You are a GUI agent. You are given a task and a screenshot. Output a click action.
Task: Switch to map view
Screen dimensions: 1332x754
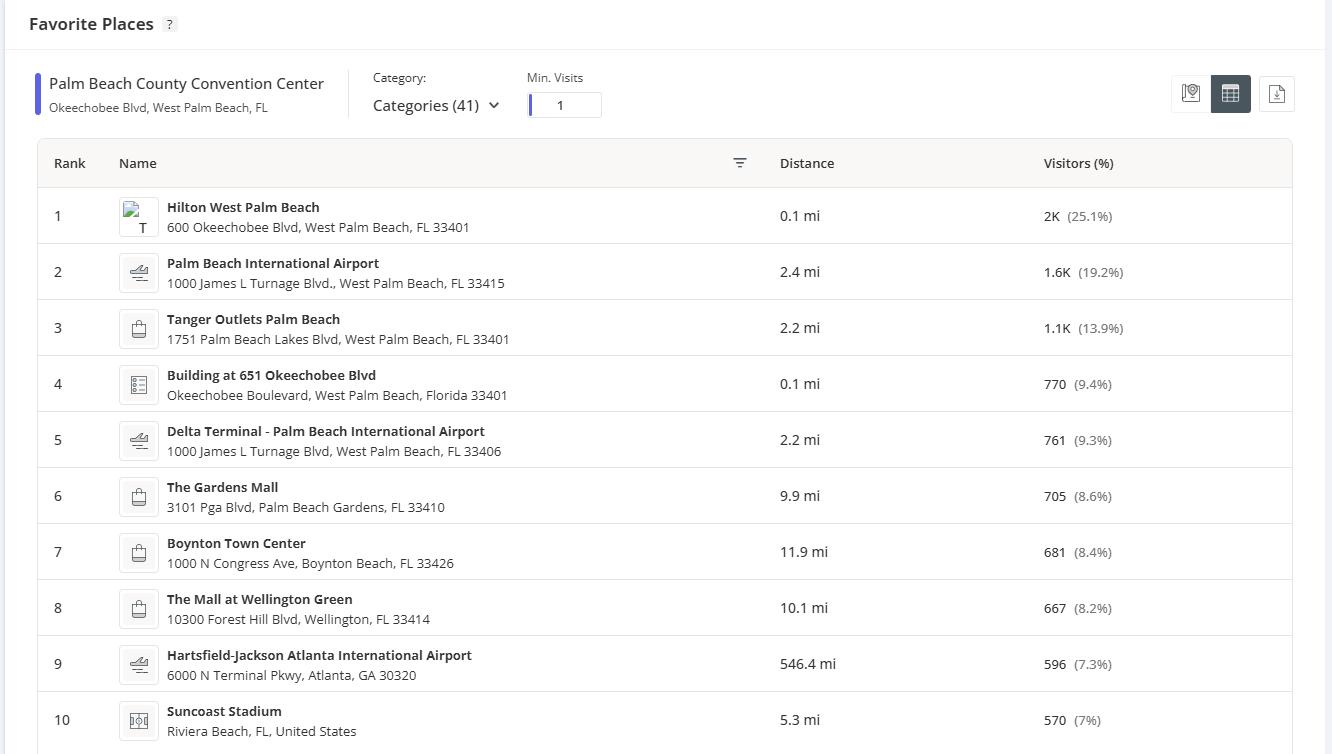tap(1190, 94)
